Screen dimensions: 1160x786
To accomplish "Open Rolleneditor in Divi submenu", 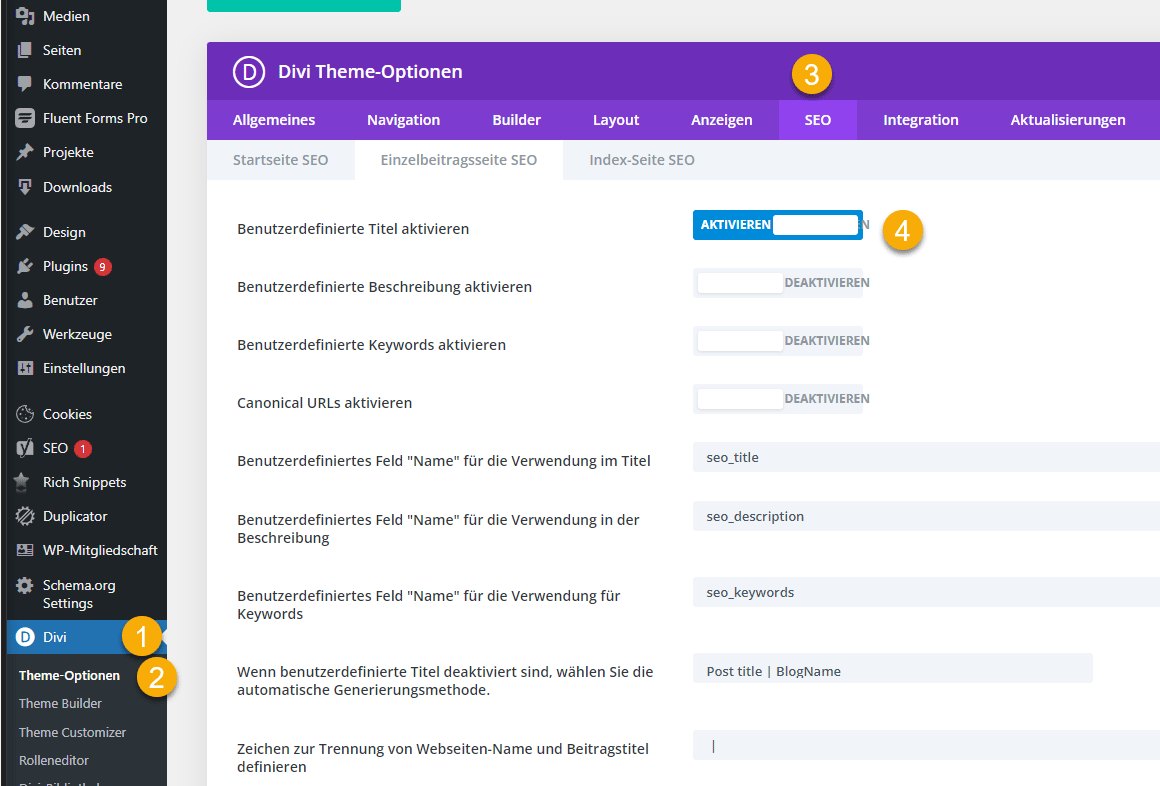I will [x=54, y=761].
